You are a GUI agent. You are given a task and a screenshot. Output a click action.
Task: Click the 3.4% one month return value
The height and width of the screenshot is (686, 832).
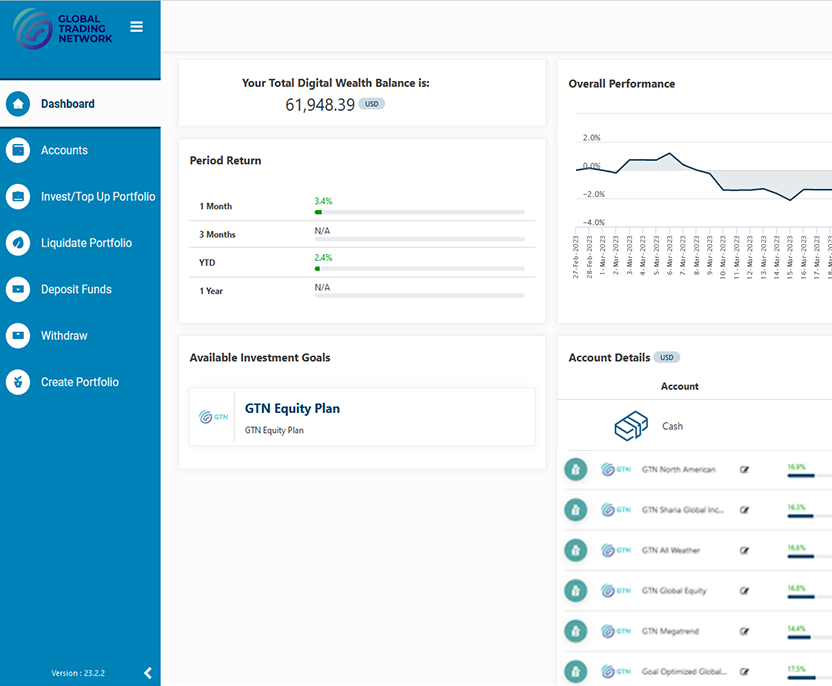[323, 201]
